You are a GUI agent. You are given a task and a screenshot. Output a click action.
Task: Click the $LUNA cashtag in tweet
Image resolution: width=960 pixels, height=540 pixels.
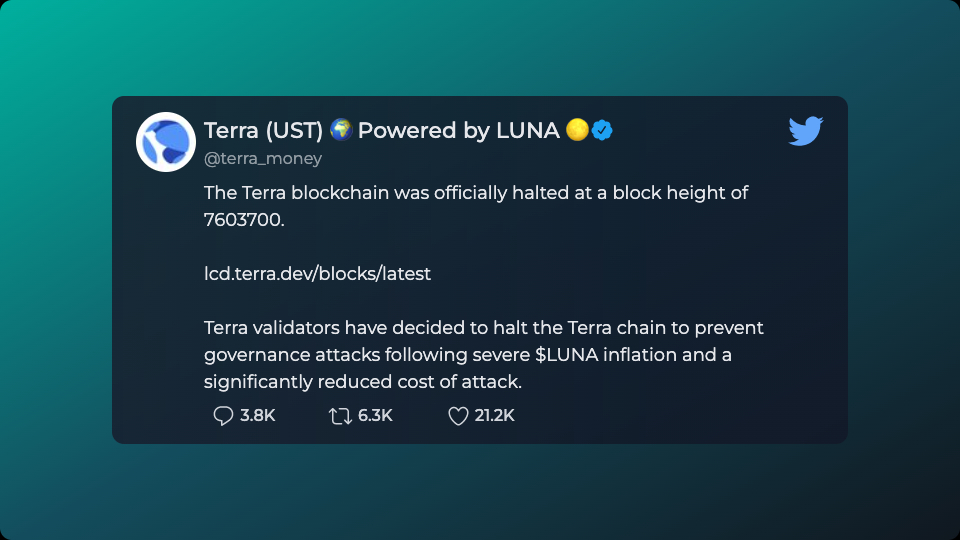point(566,354)
